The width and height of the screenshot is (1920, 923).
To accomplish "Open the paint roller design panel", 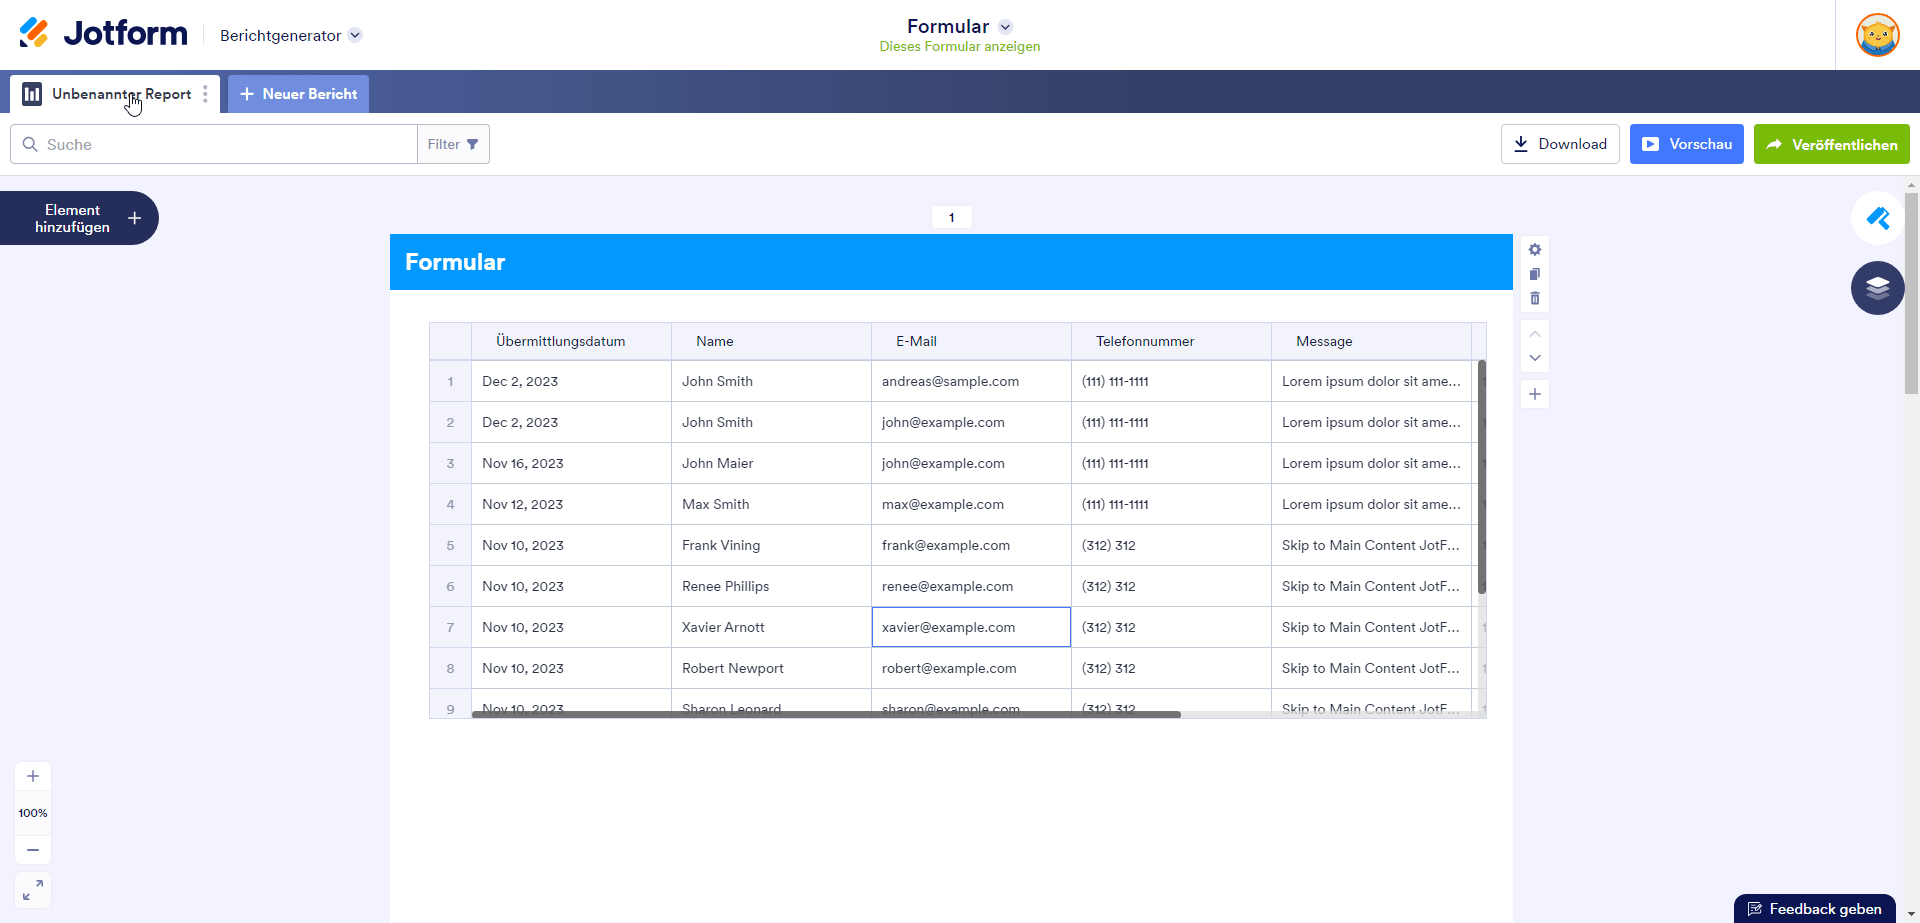I will point(1877,218).
